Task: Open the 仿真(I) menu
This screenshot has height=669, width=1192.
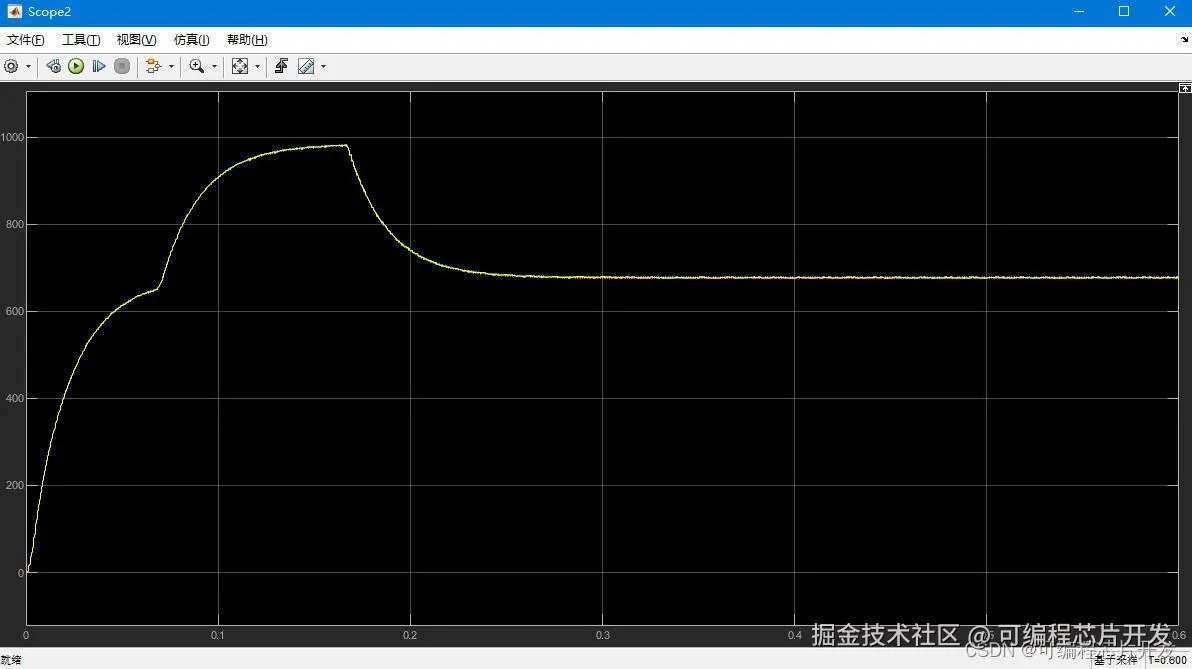Action: (x=192, y=40)
